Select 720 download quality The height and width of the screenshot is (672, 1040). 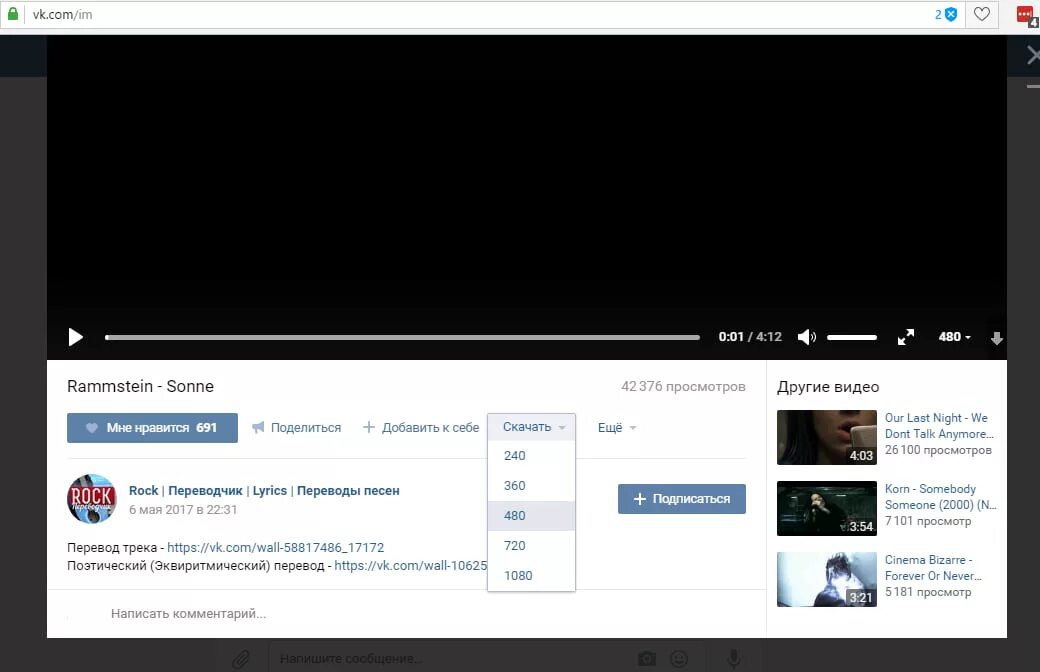point(531,545)
